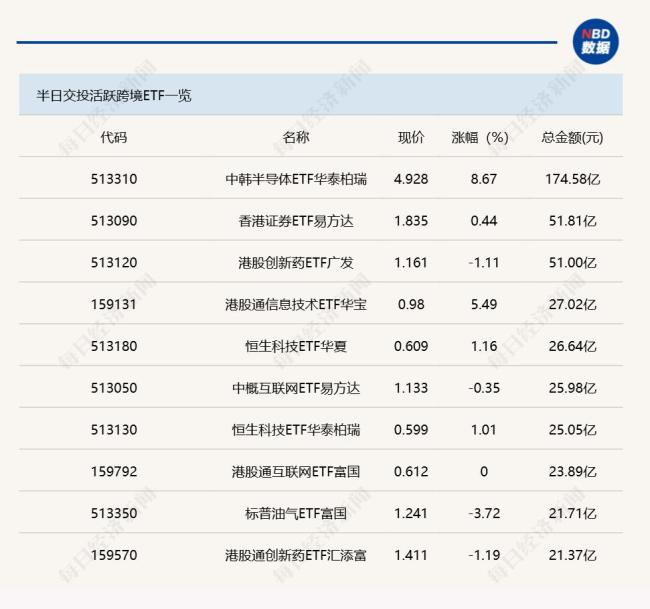Select 港股通创新药ETF汇添富 name cell
The width and height of the screenshot is (650, 609).
(296, 555)
